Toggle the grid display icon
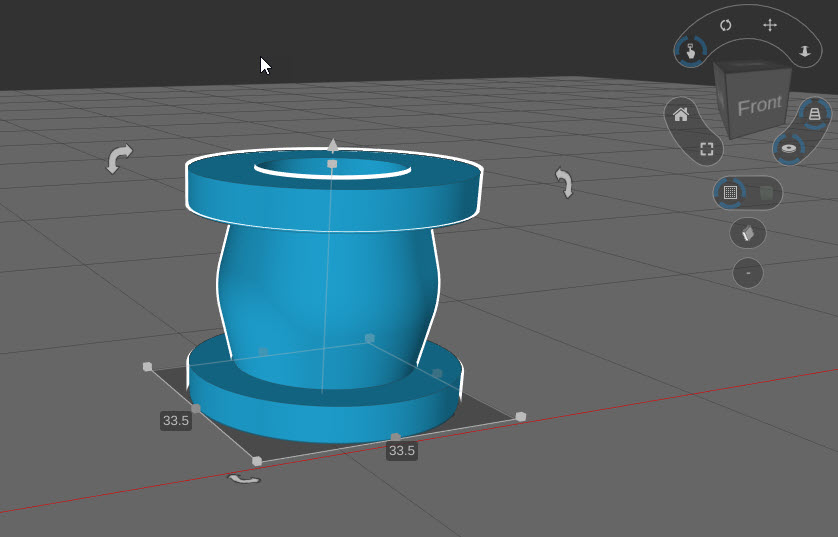The image size is (838, 537). coord(730,192)
